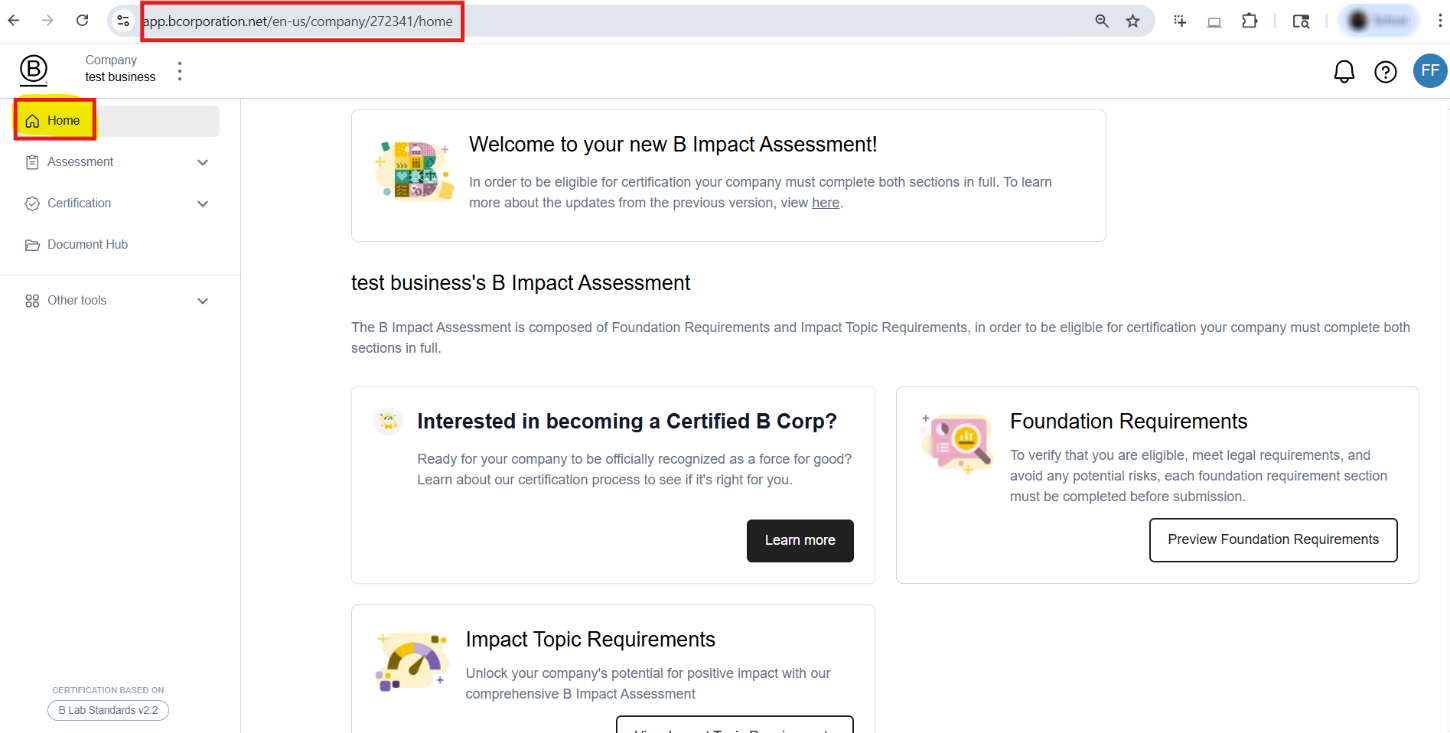This screenshot has height=733, width=1450.
Task: Click 'Welcome to your new B Impact Assessment!' heading
Action: click(673, 144)
